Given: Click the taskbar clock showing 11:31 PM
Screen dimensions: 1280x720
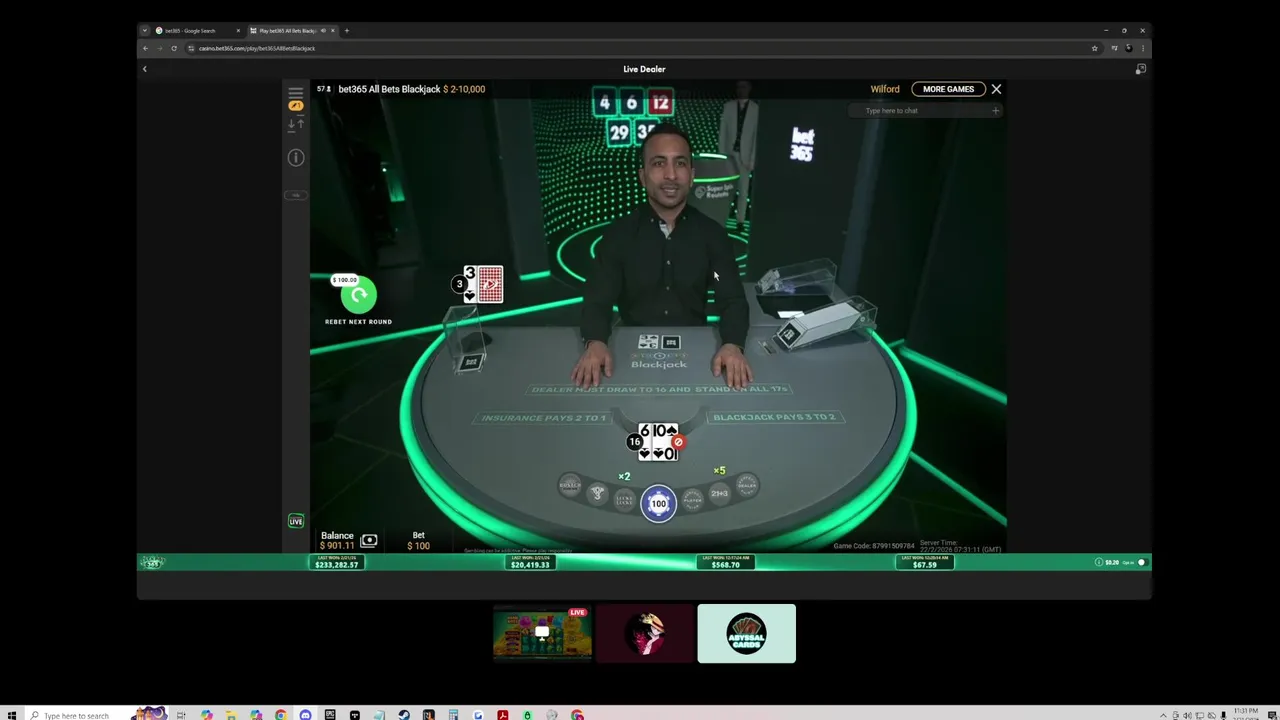Looking at the screenshot, I should (x=1246, y=713).
